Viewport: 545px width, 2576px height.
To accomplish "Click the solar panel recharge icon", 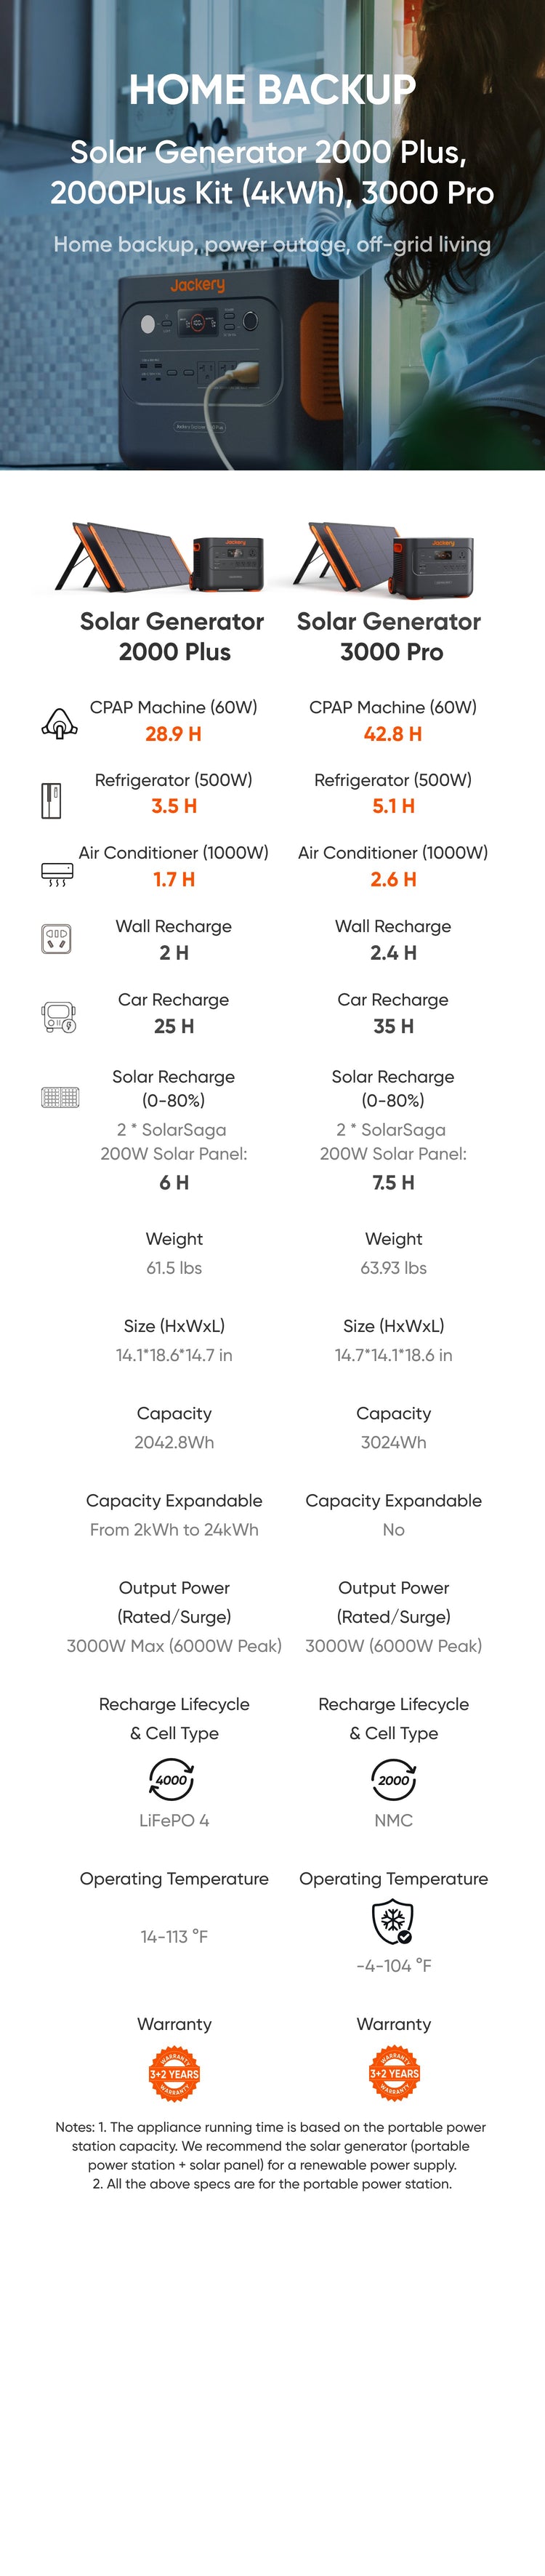I will [60, 1097].
